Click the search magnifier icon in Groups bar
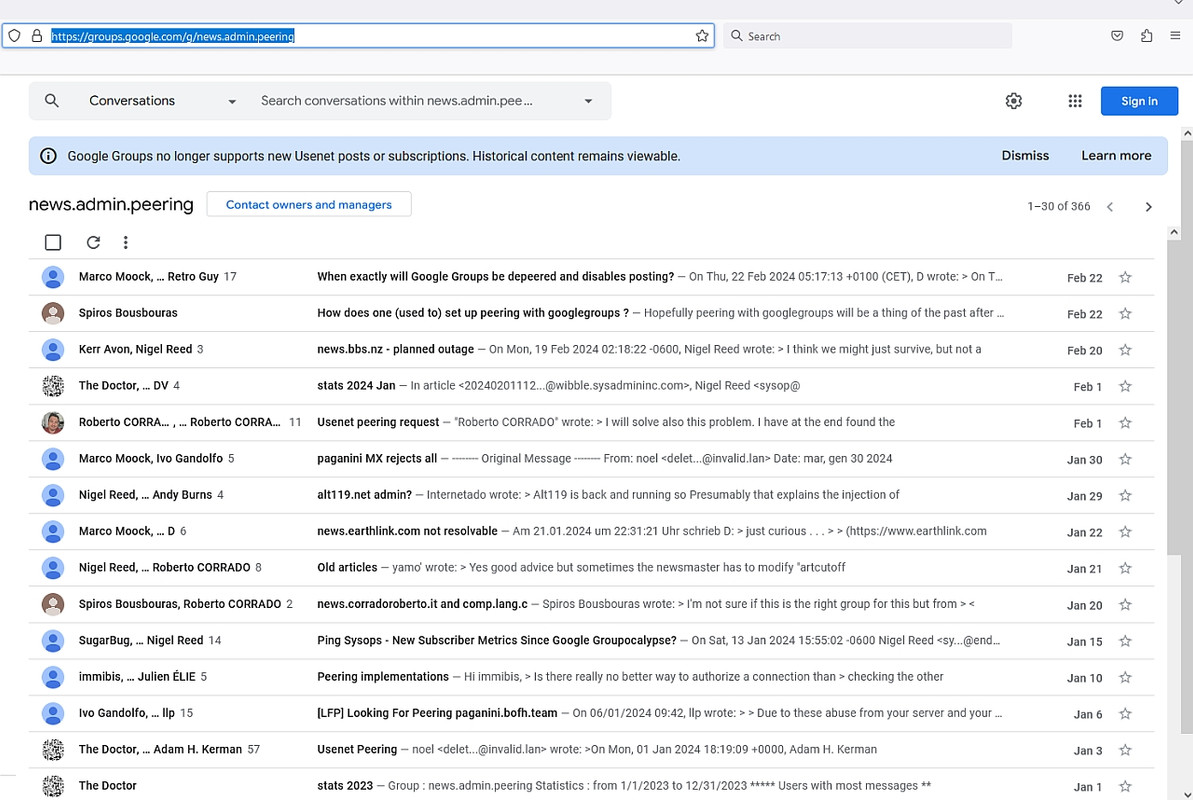 point(52,100)
